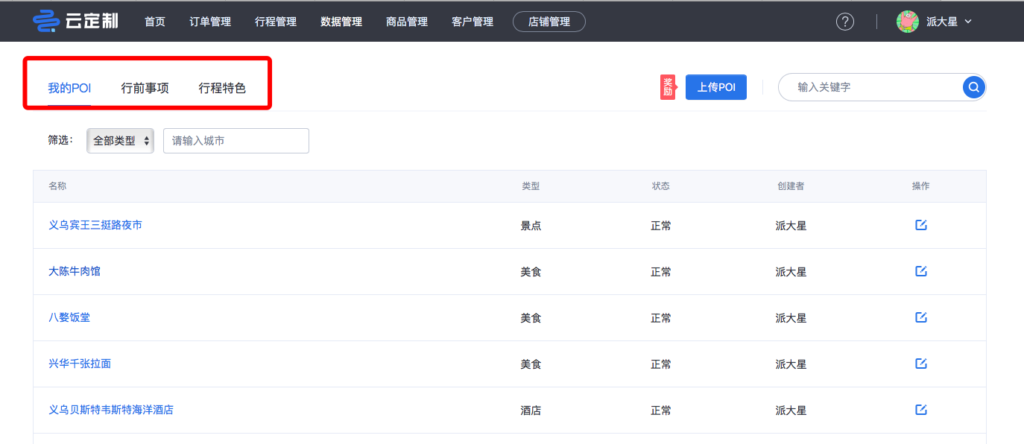The width and height of the screenshot is (1024, 444).
Task: Open the help question mark icon
Action: (x=845, y=22)
